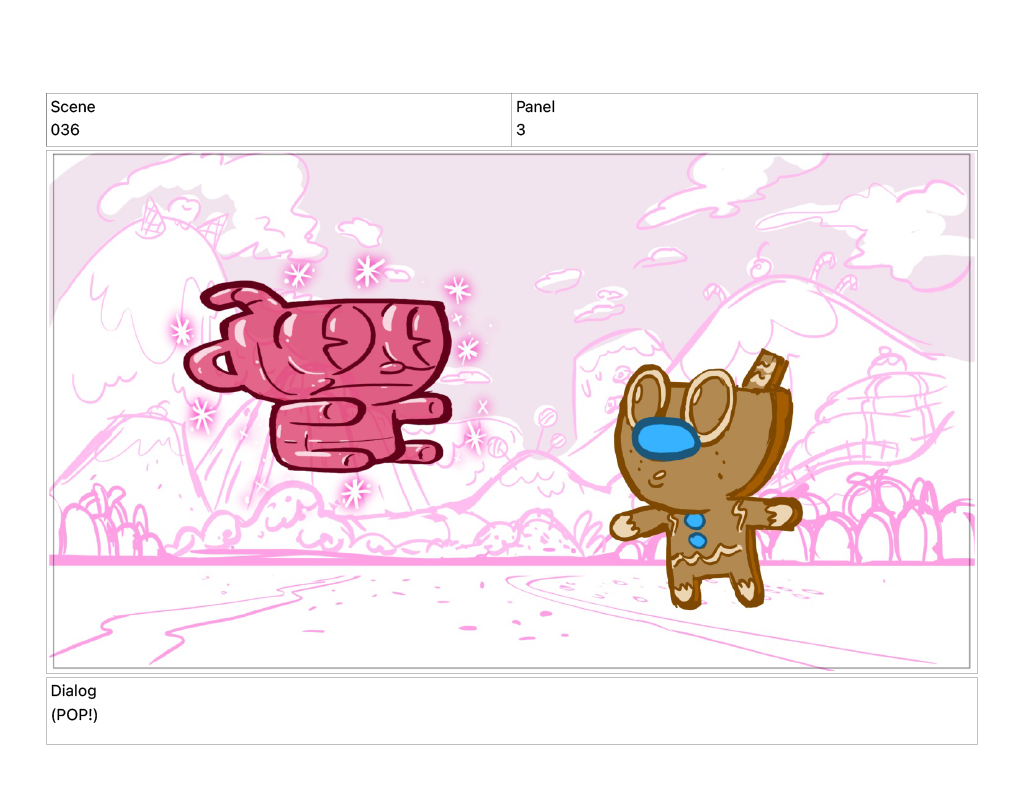This screenshot has height=791, width=1024.
Task: Click the sparkle left of the jelly character
Action: coord(182,329)
